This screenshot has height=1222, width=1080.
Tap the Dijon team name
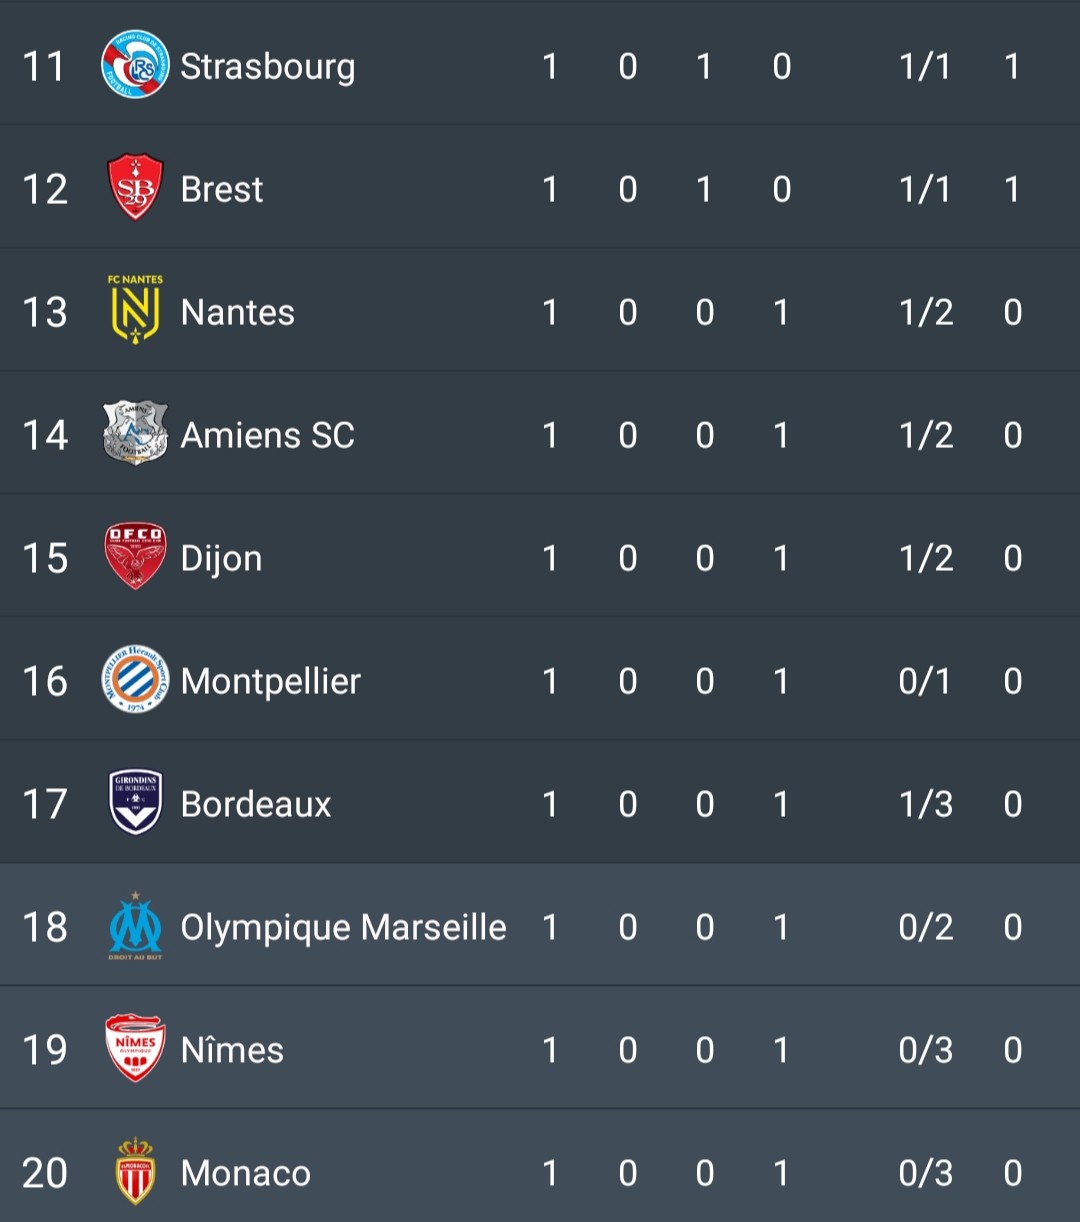(221, 559)
